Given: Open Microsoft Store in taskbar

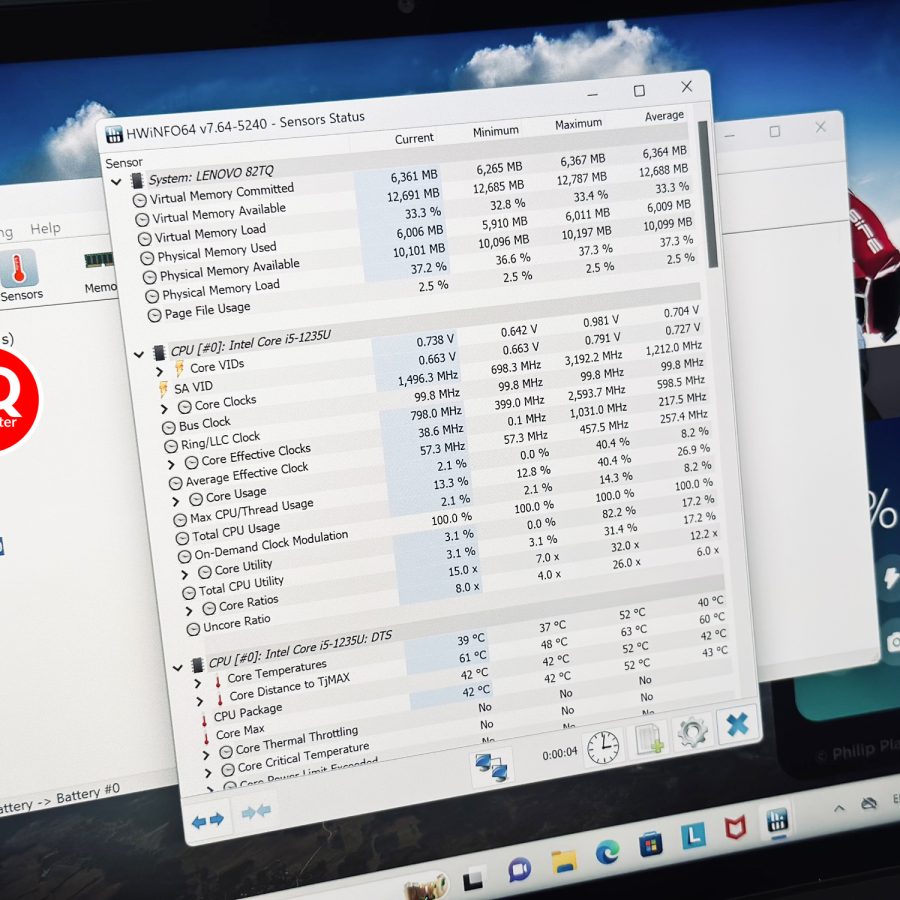Looking at the screenshot, I should pos(650,845).
